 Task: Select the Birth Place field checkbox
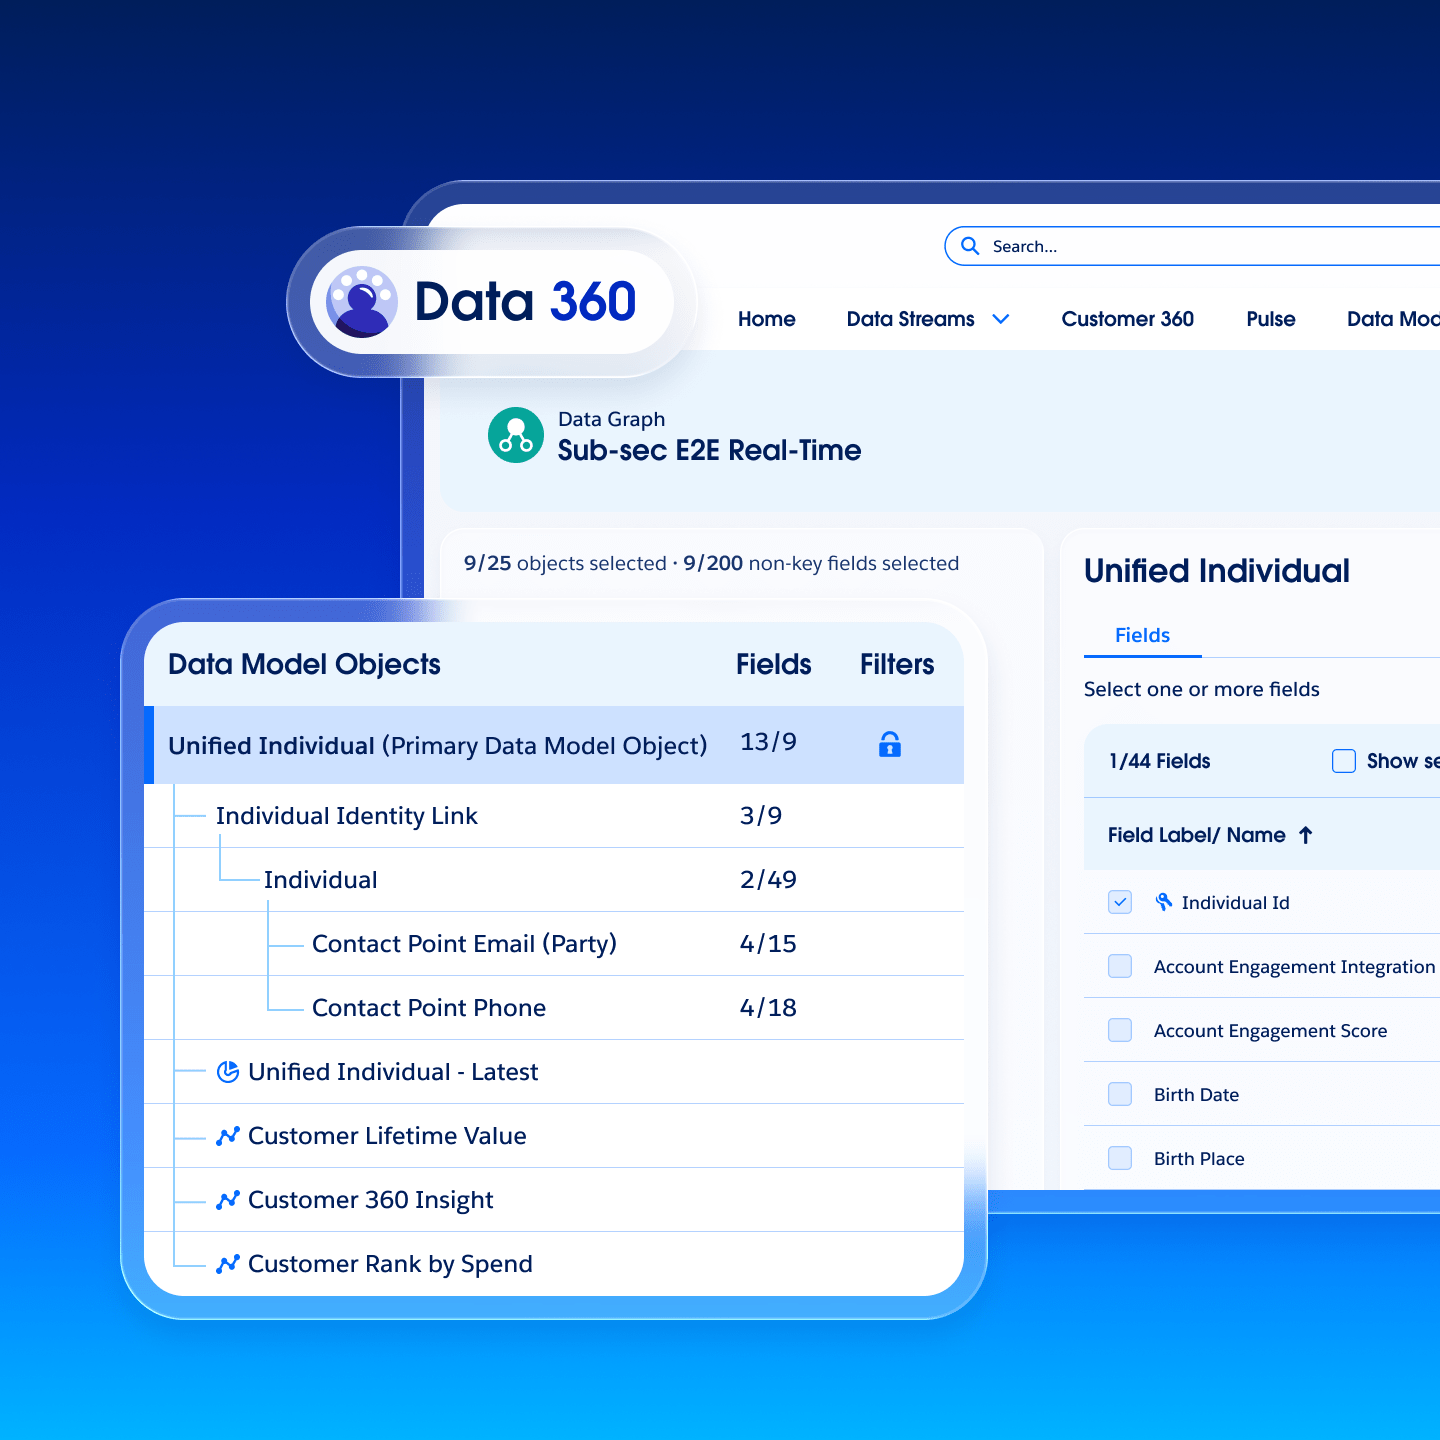coord(1120,1158)
